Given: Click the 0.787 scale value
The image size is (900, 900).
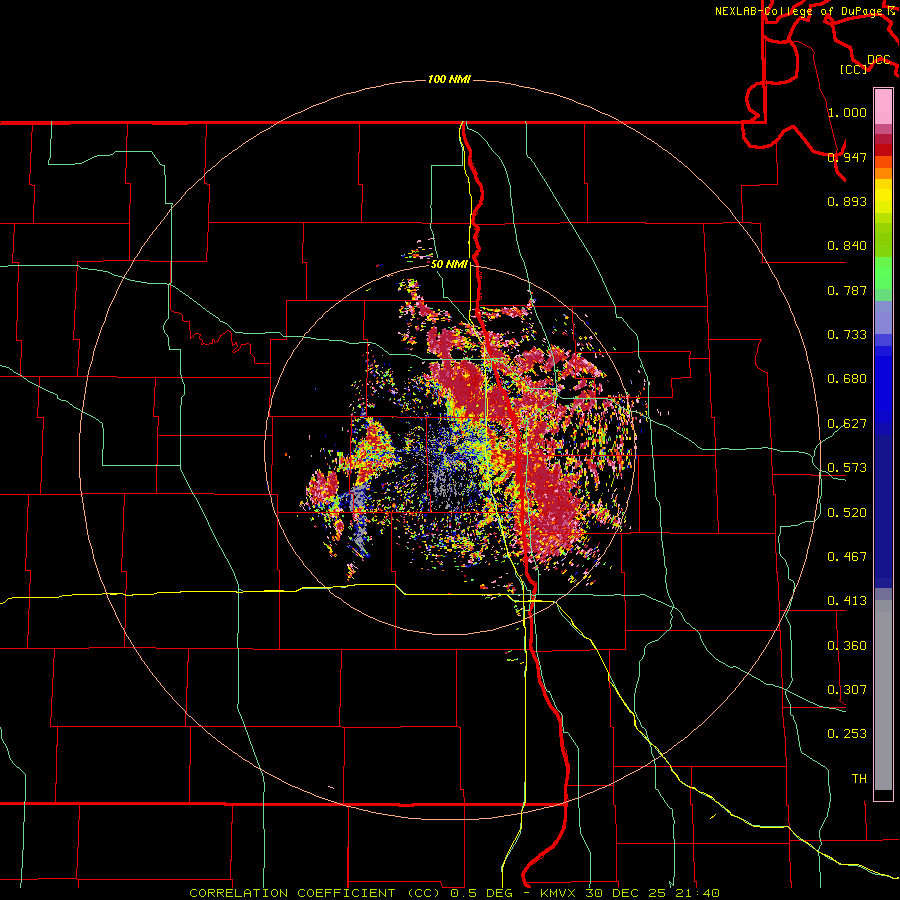Looking at the screenshot, I should click(x=847, y=290).
